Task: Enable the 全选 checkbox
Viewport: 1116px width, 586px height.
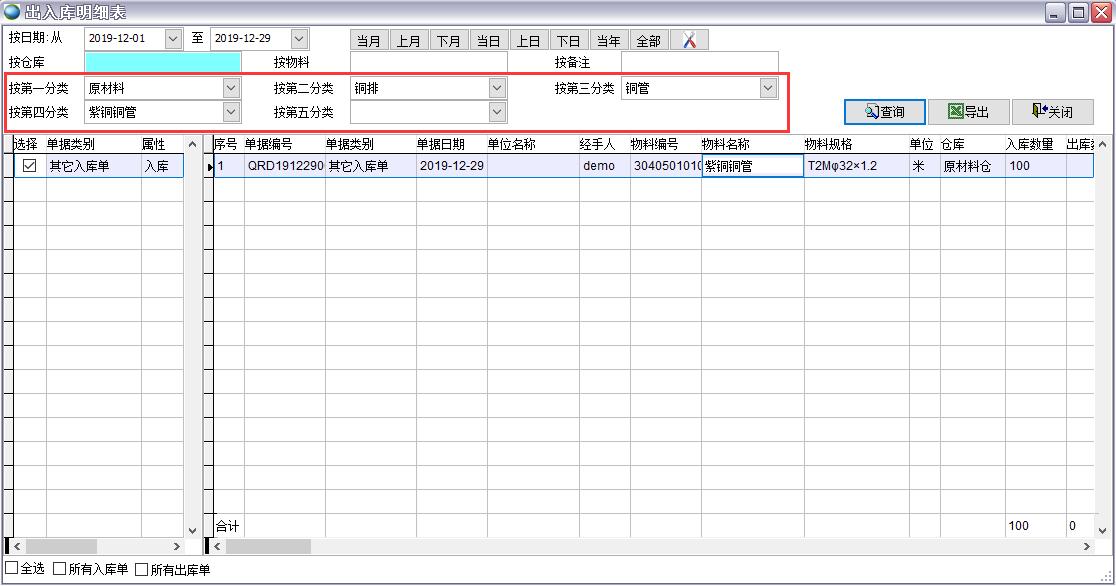Action: [x=12, y=569]
